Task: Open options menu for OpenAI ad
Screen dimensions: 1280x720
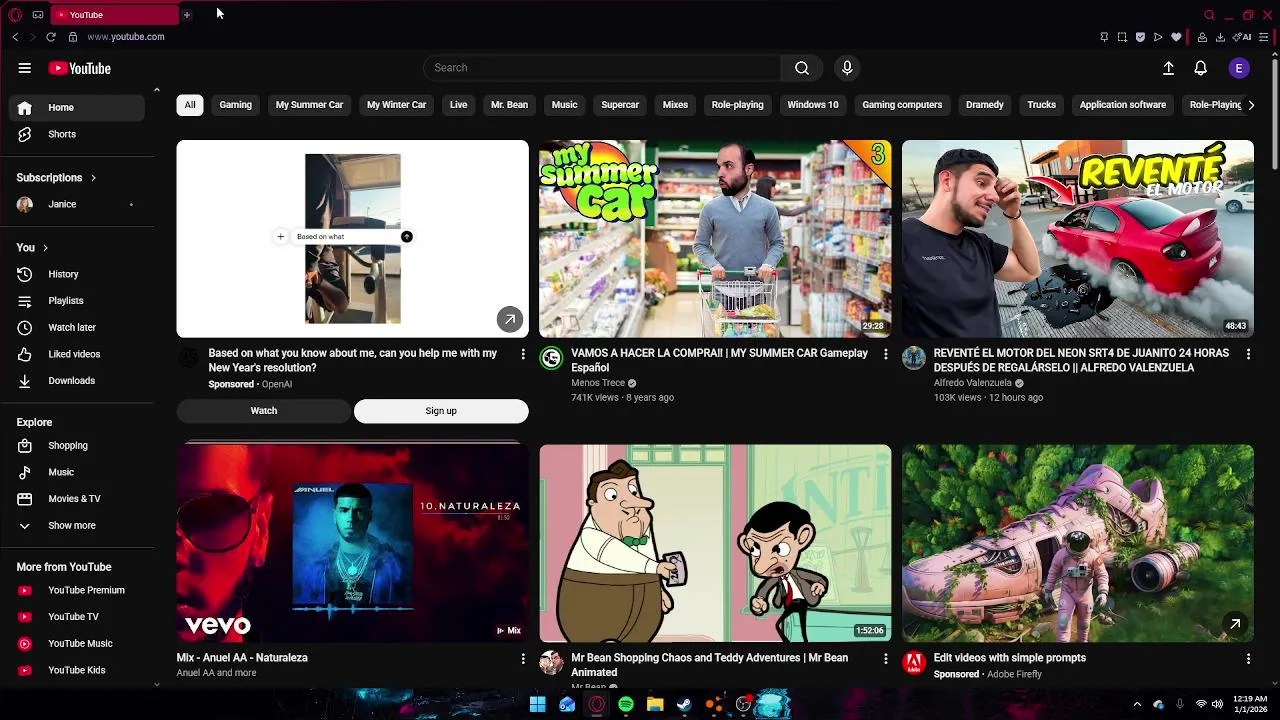Action: click(x=522, y=354)
